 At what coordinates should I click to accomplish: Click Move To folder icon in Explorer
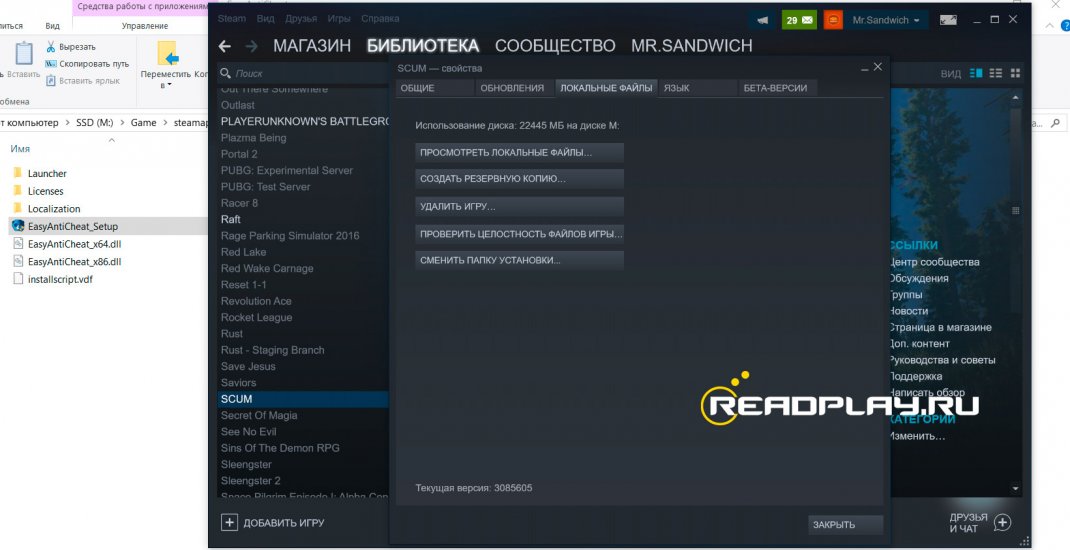click(167, 53)
